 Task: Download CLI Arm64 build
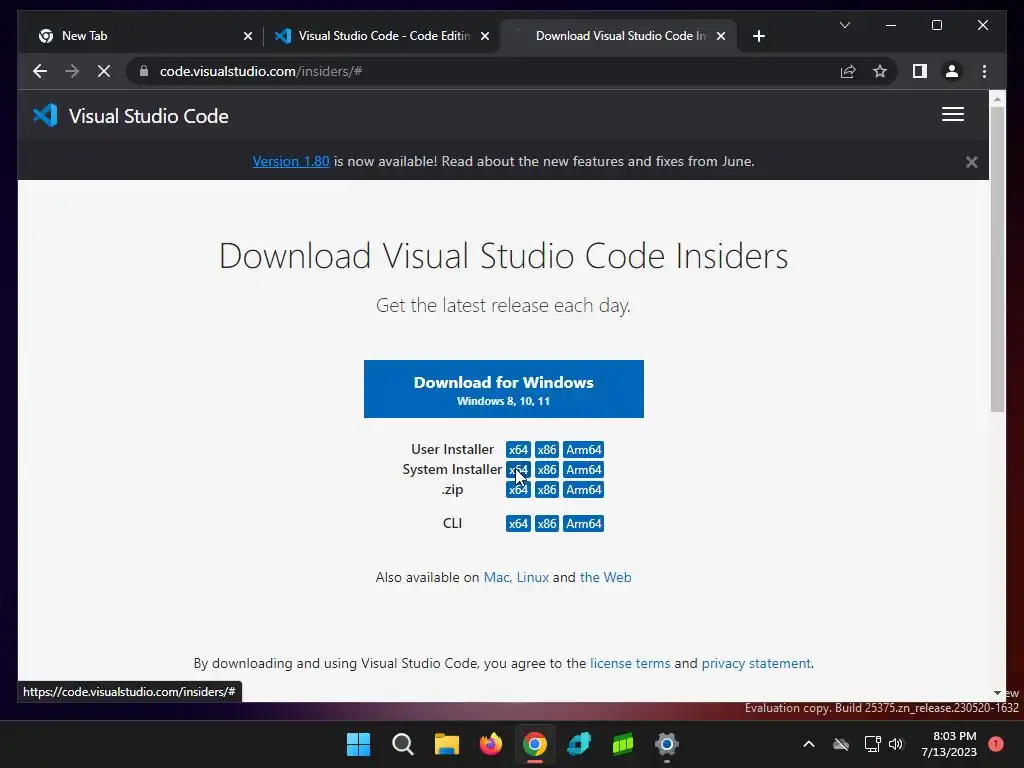584,524
